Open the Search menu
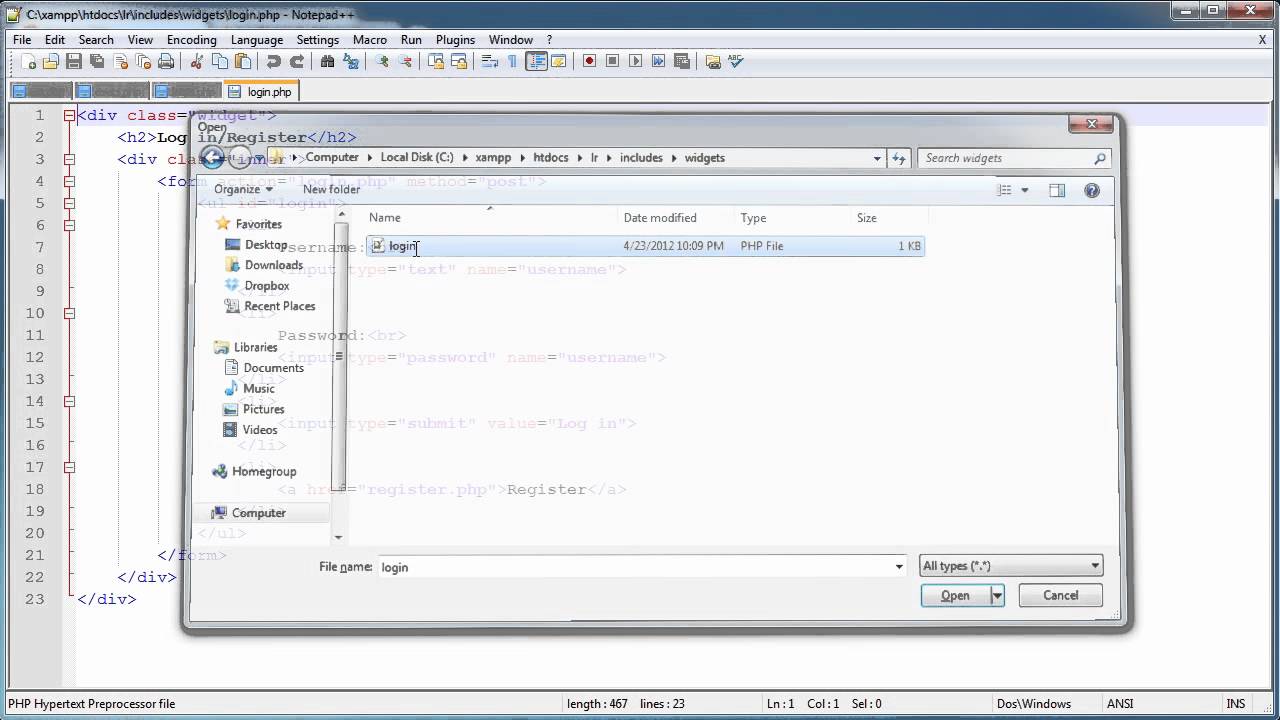This screenshot has height=720, width=1280. 96,40
